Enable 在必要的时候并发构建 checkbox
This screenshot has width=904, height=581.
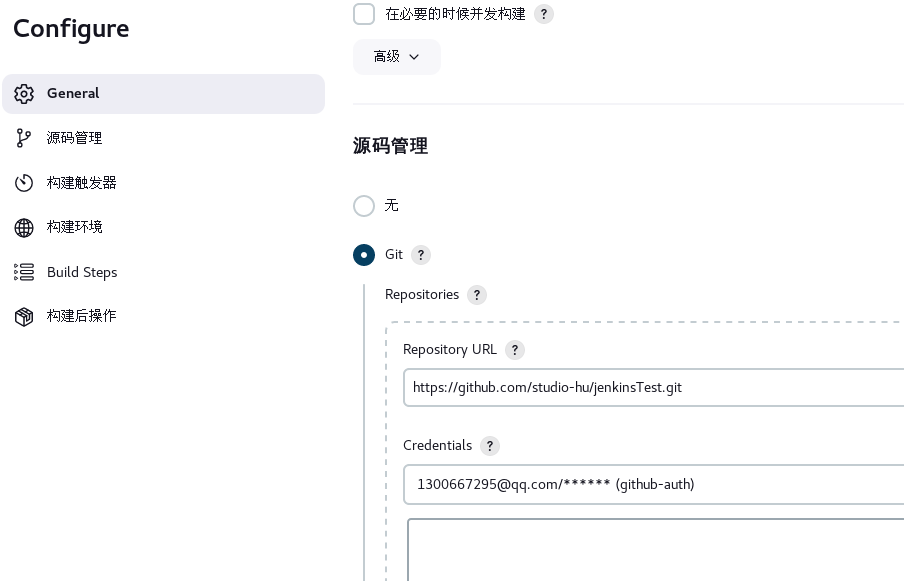point(364,14)
